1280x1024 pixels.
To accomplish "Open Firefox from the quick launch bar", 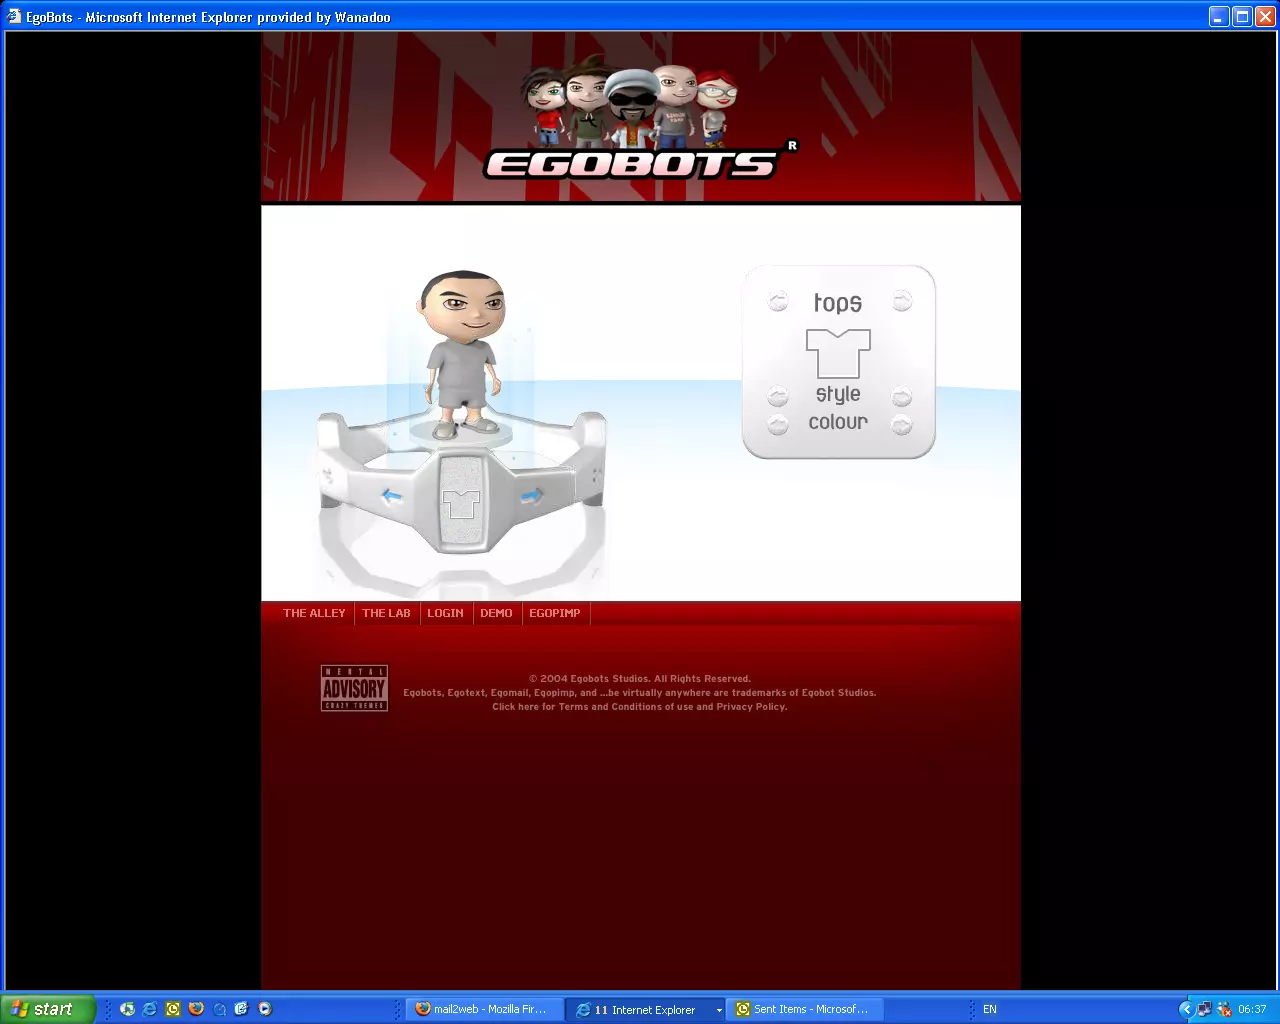I will point(196,1009).
